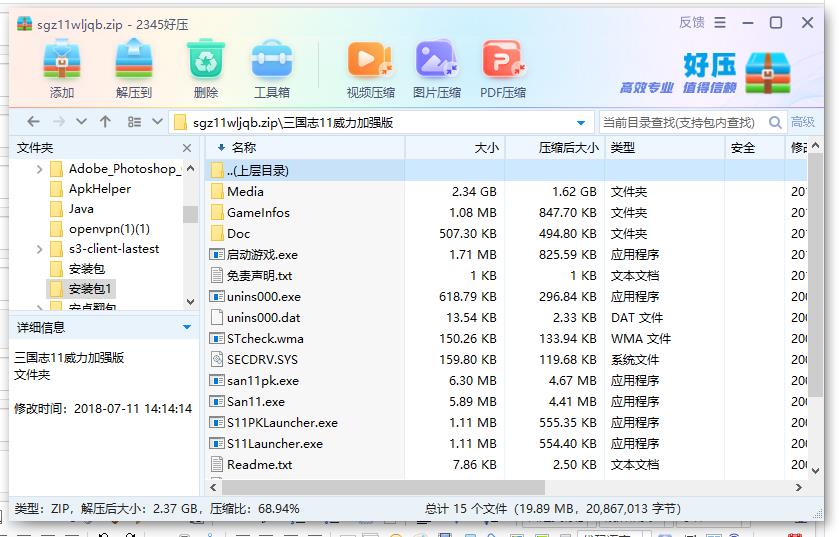Click the list view mode icon
The height and width of the screenshot is (537, 839).
pyautogui.click(x=134, y=122)
